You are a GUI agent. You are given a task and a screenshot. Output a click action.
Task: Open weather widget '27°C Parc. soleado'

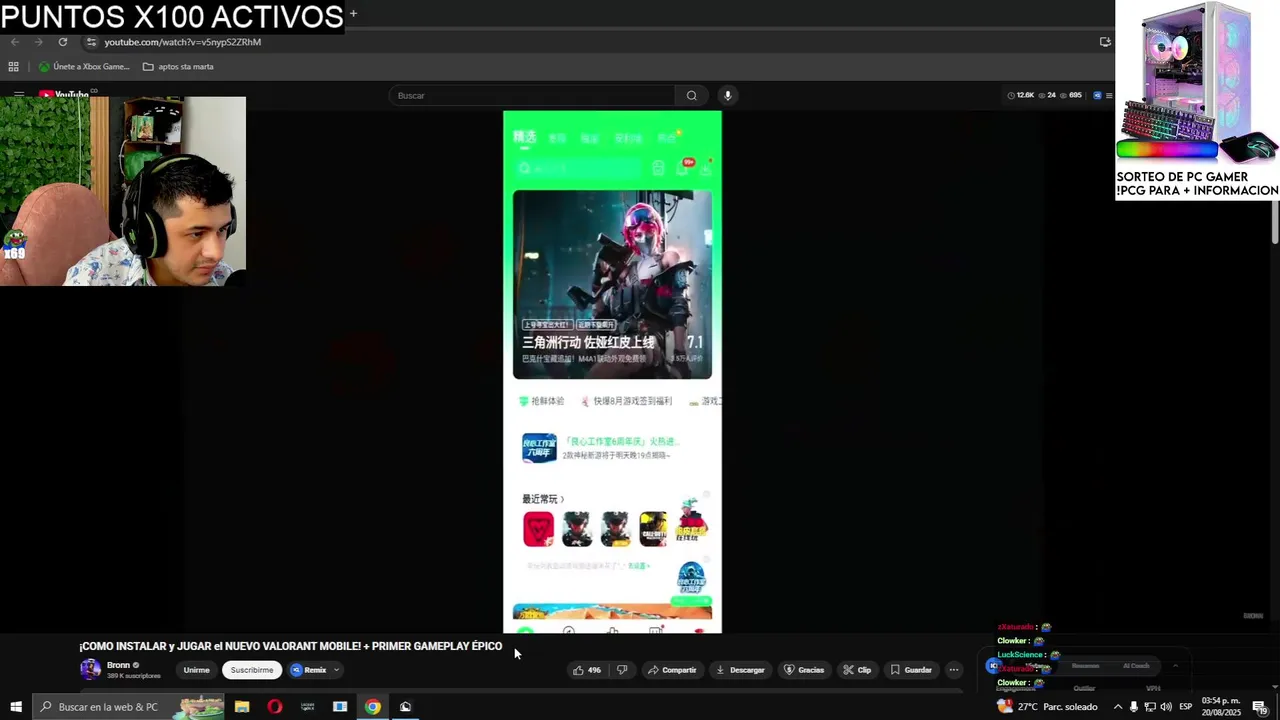click(x=1047, y=707)
